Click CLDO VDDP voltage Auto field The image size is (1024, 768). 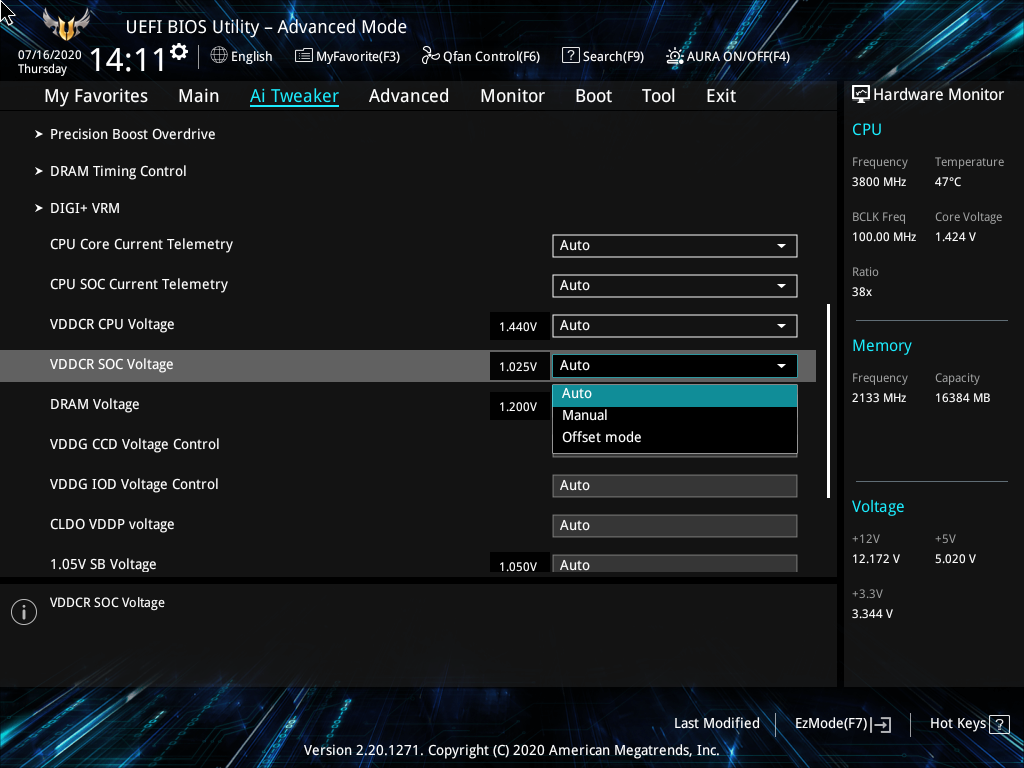pos(675,526)
